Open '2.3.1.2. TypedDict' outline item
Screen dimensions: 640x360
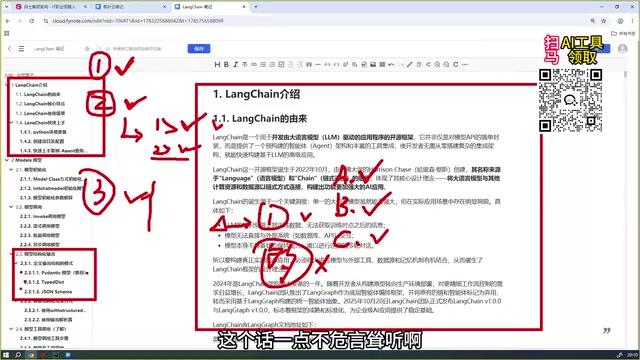(x=44, y=282)
